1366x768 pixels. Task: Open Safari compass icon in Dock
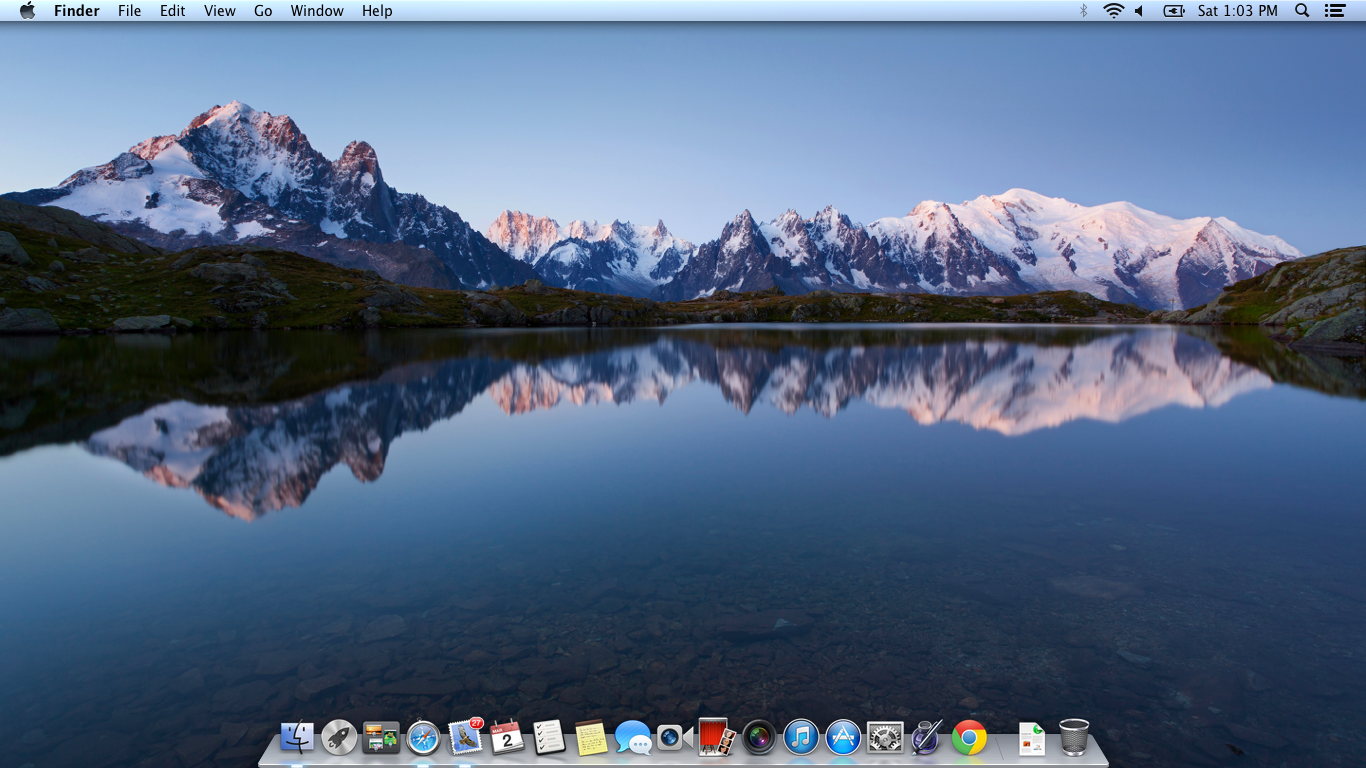click(x=423, y=738)
